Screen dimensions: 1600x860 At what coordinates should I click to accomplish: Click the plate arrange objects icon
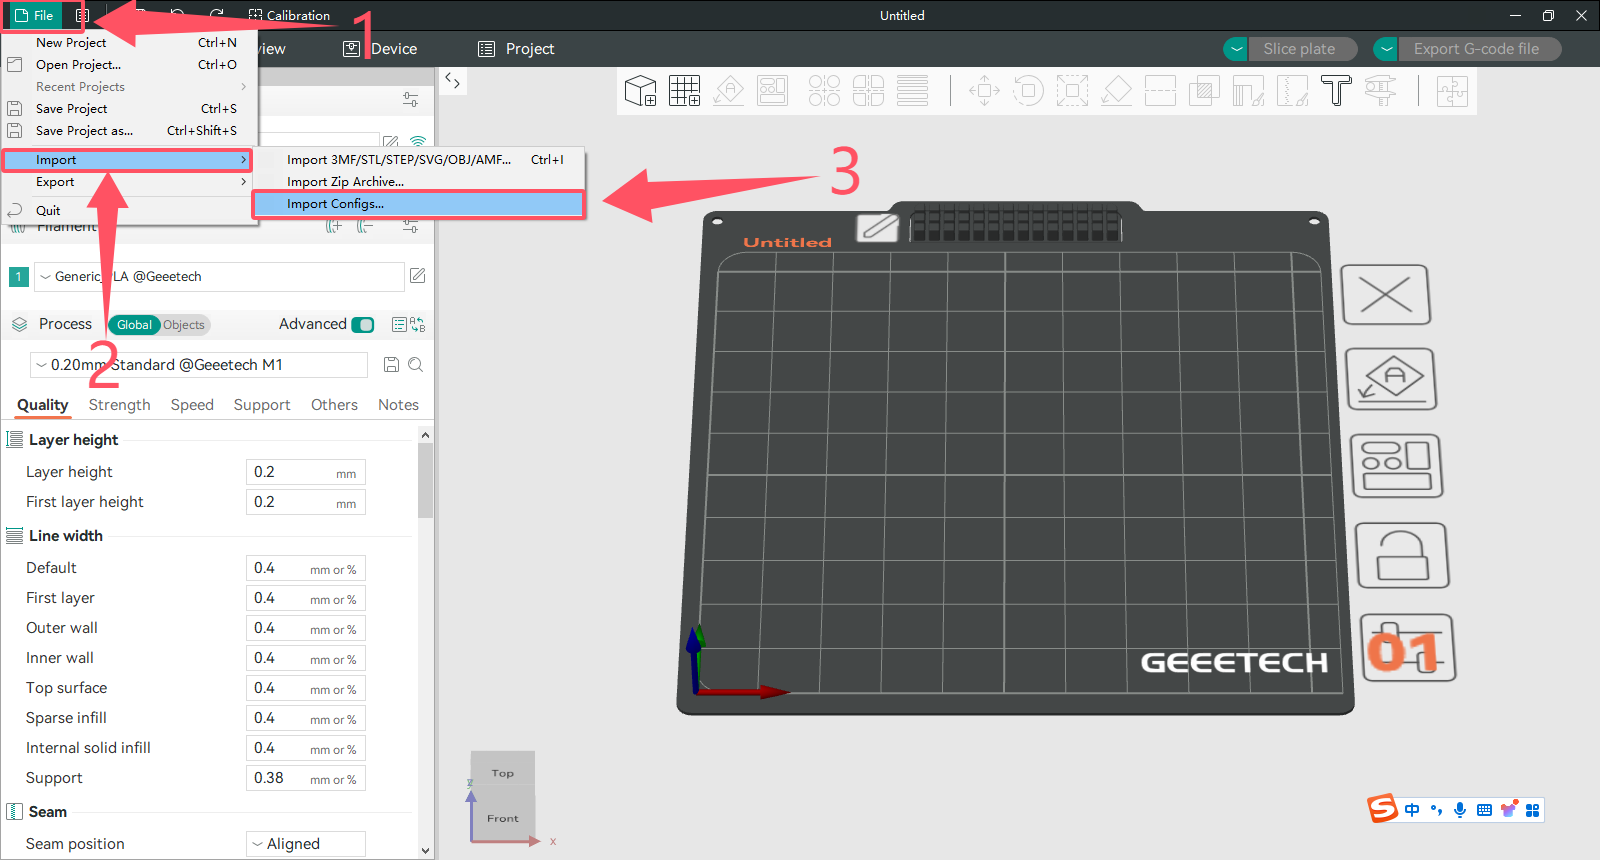click(x=1397, y=466)
